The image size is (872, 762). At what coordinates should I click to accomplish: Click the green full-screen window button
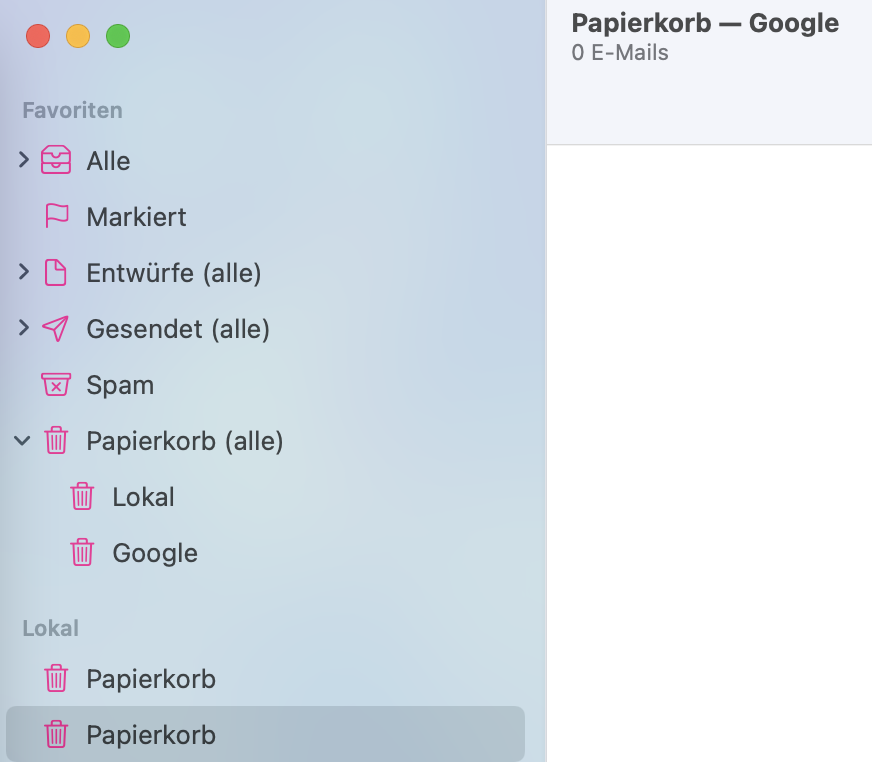118,37
